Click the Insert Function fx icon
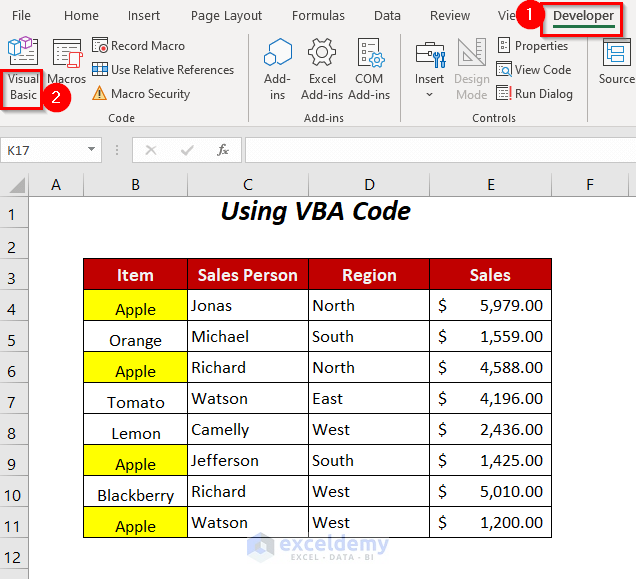The height and width of the screenshot is (579, 636). 223,150
